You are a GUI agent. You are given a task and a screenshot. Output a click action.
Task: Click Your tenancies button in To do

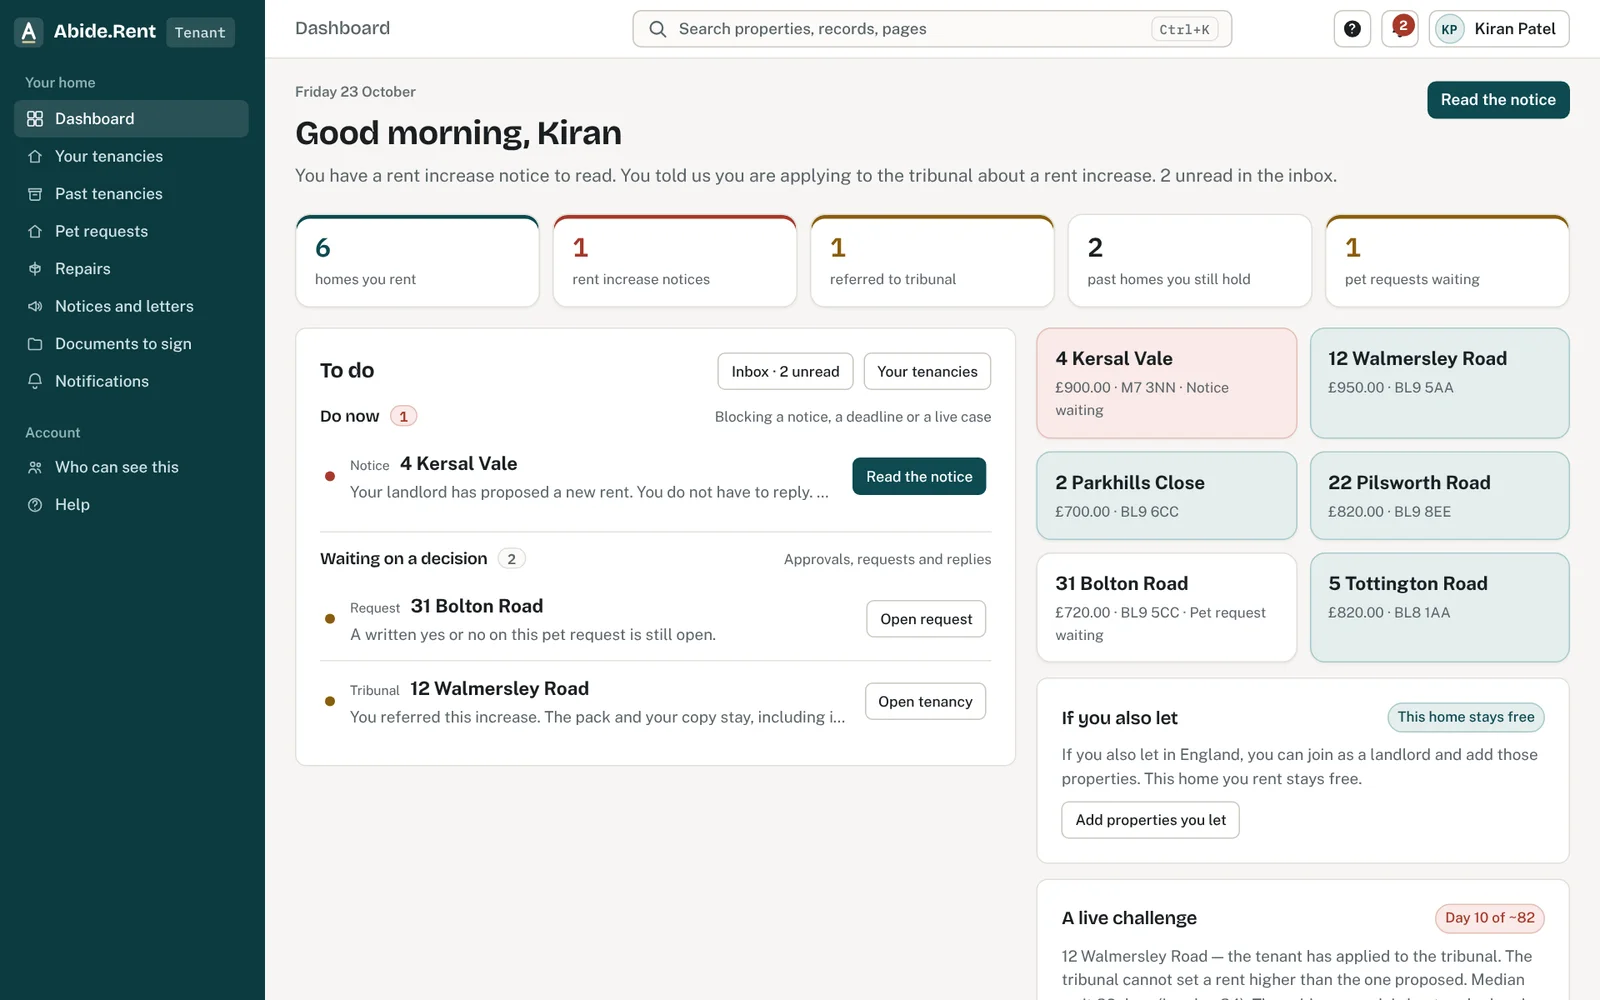[927, 372]
